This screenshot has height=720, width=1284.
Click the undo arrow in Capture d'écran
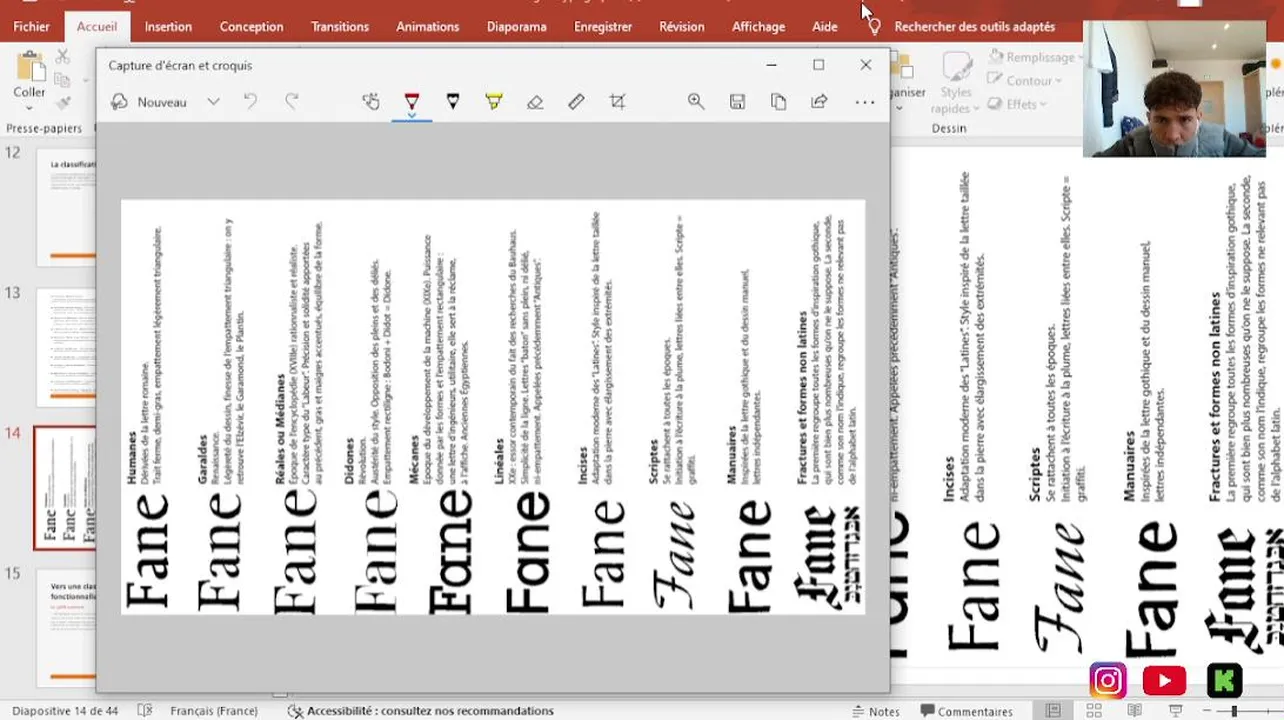pos(251,101)
